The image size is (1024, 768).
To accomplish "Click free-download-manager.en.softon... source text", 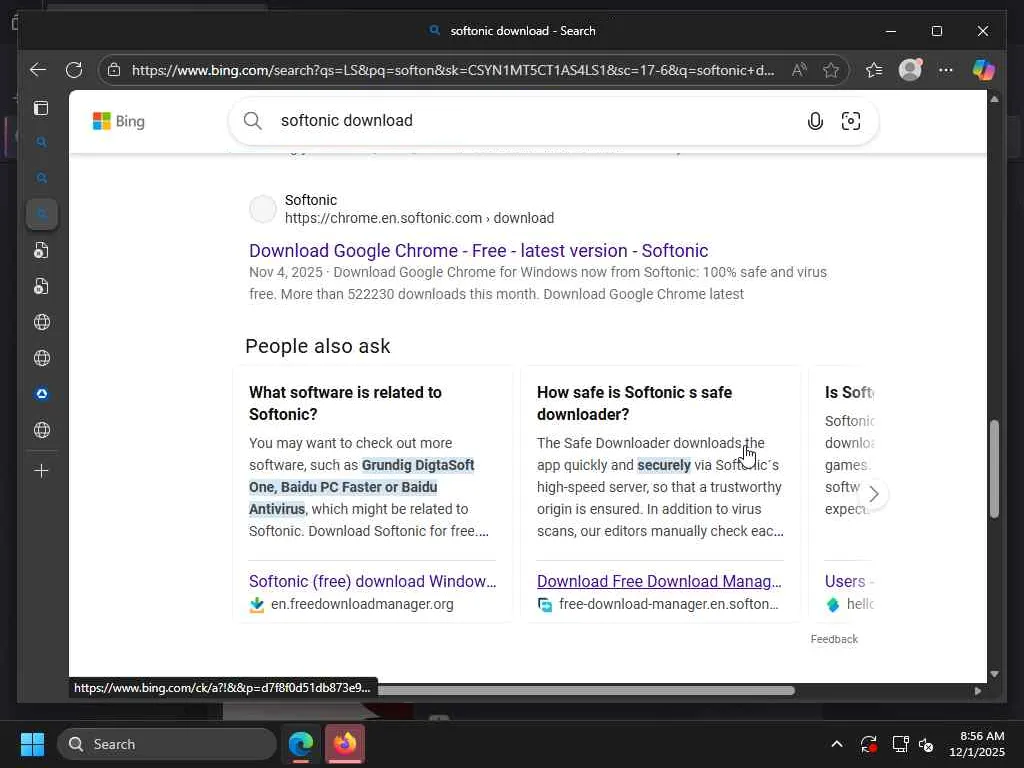I will point(669,604).
